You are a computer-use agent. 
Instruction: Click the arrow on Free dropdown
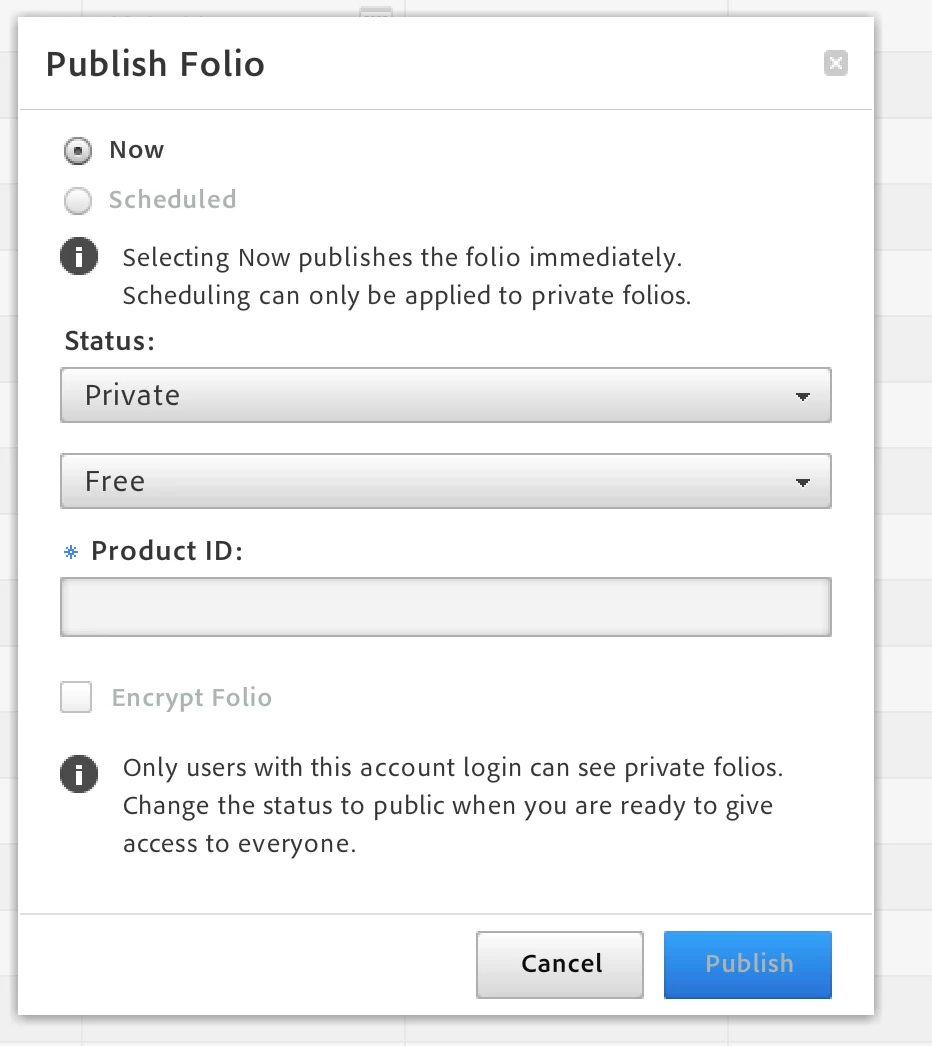(x=802, y=482)
